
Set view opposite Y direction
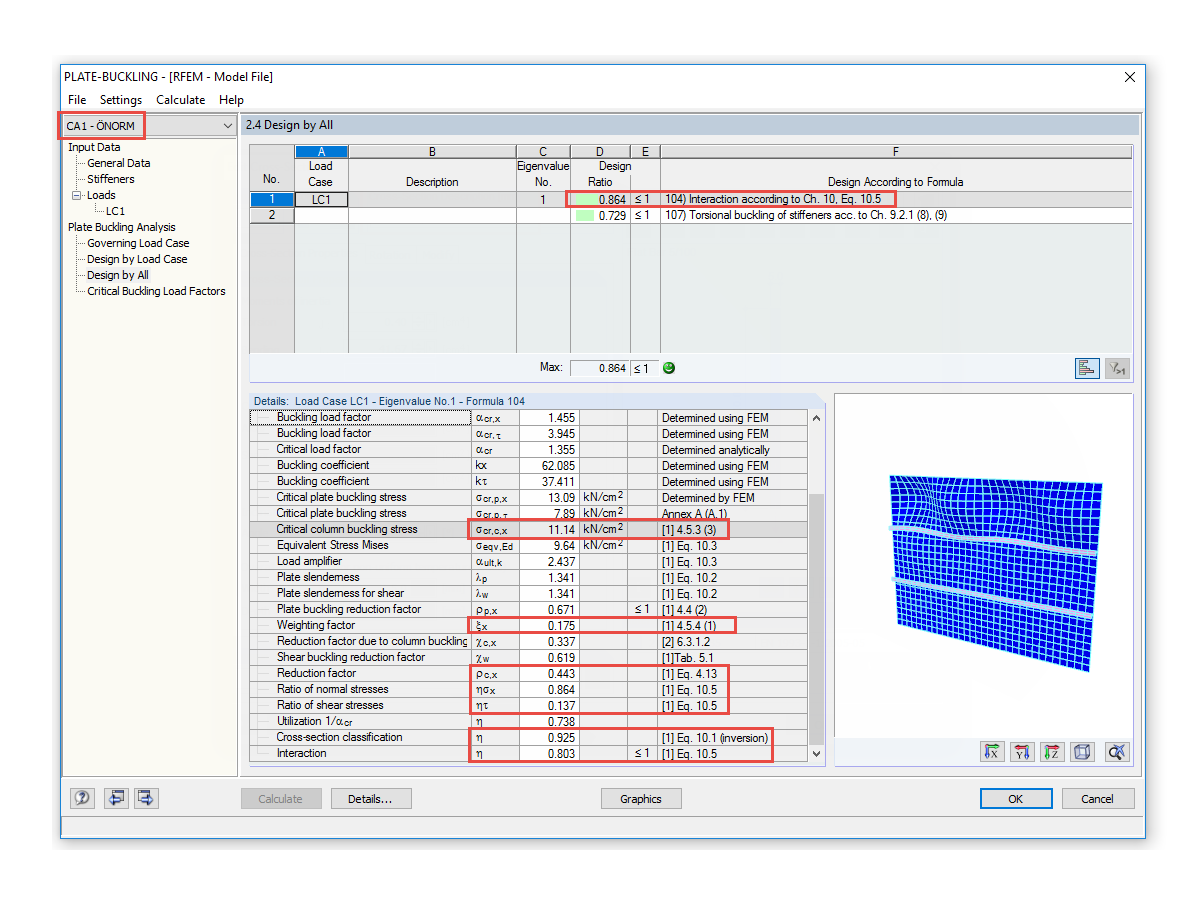pos(1022,751)
